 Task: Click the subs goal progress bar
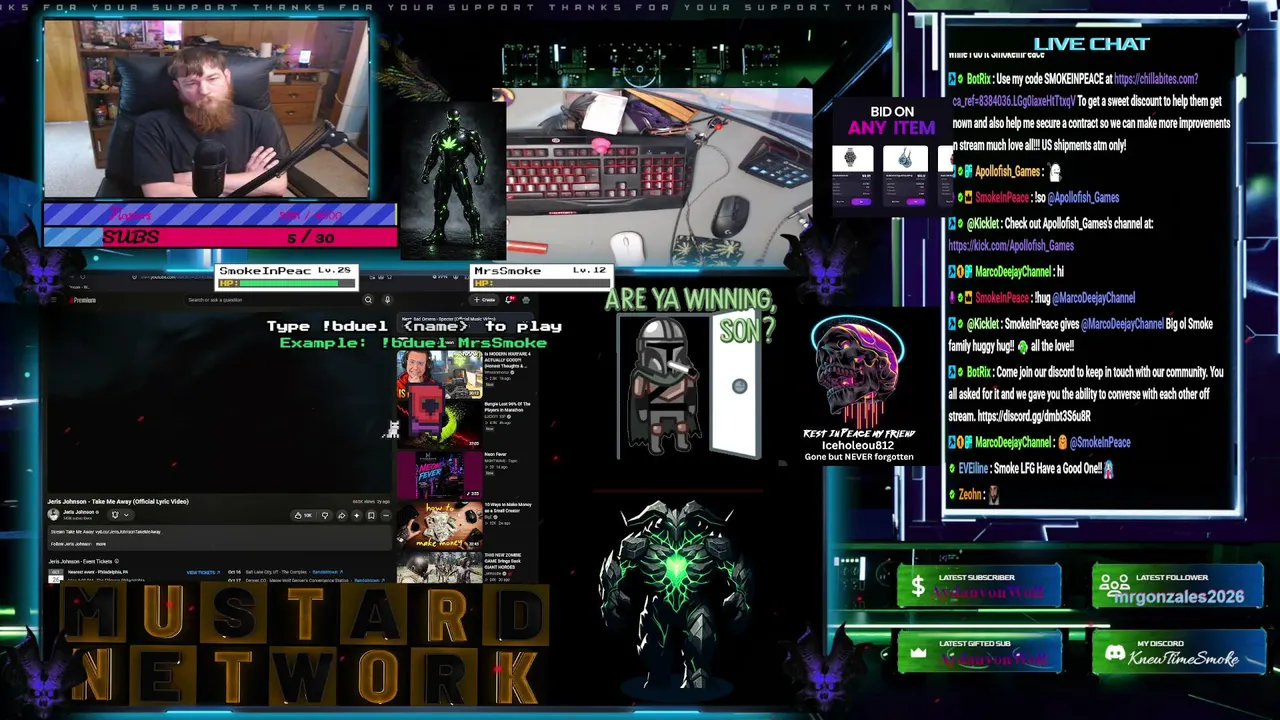pyautogui.click(x=219, y=237)
